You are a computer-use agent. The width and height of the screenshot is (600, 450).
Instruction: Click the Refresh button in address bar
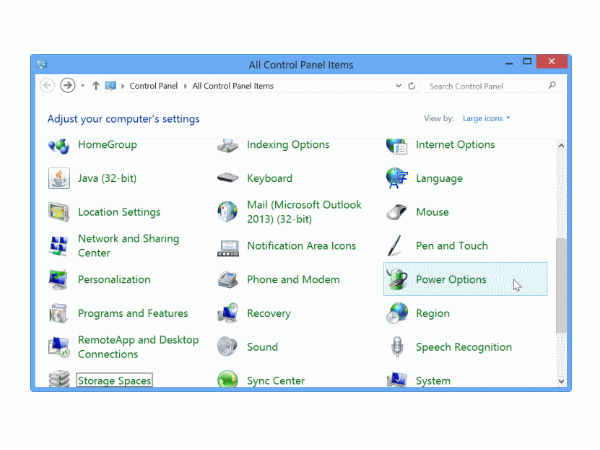412,86
